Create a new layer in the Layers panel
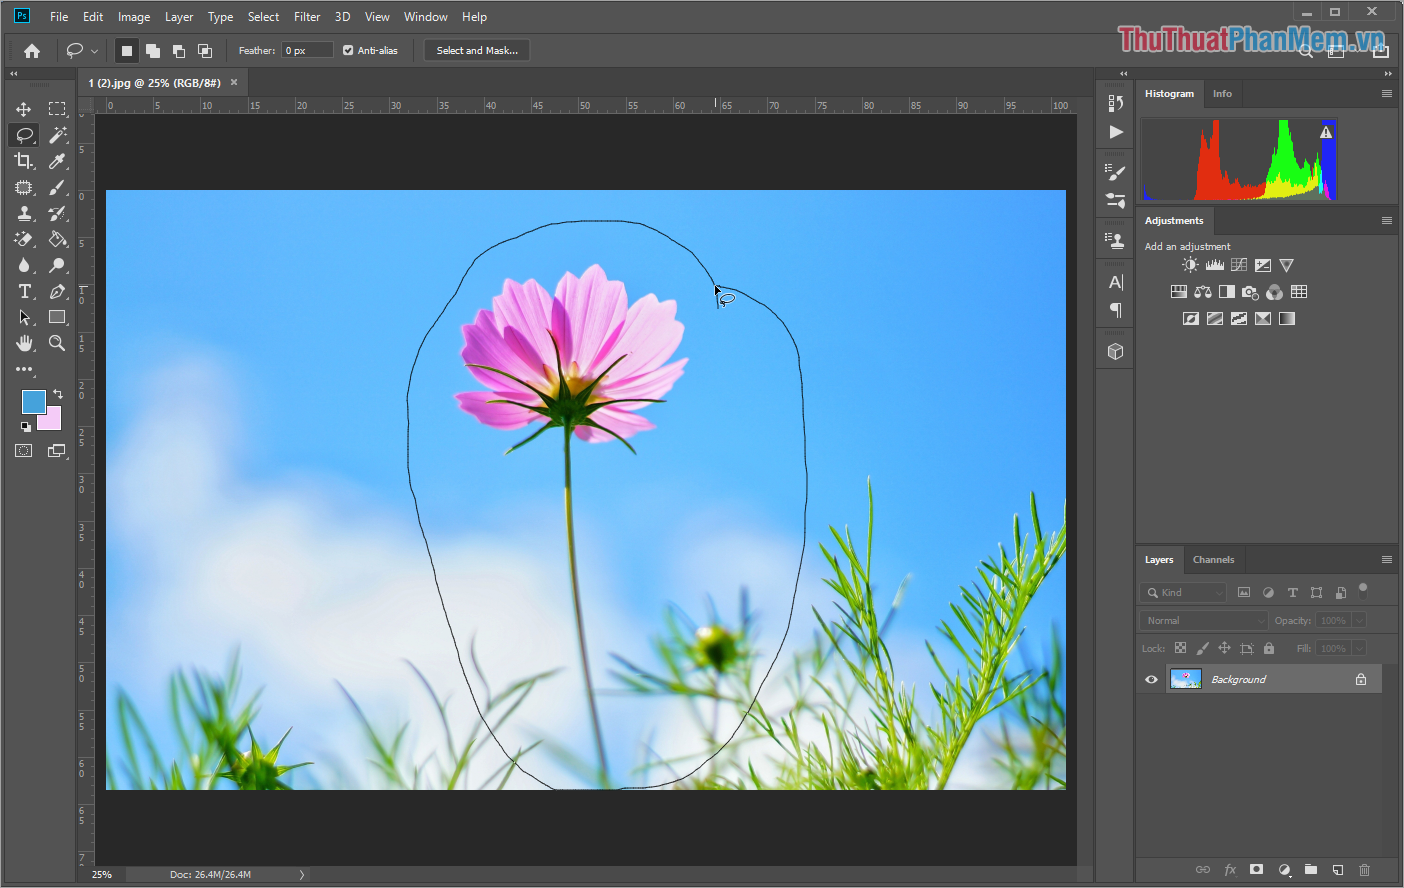1404x888 pixels. click(x=1338, y=870)
